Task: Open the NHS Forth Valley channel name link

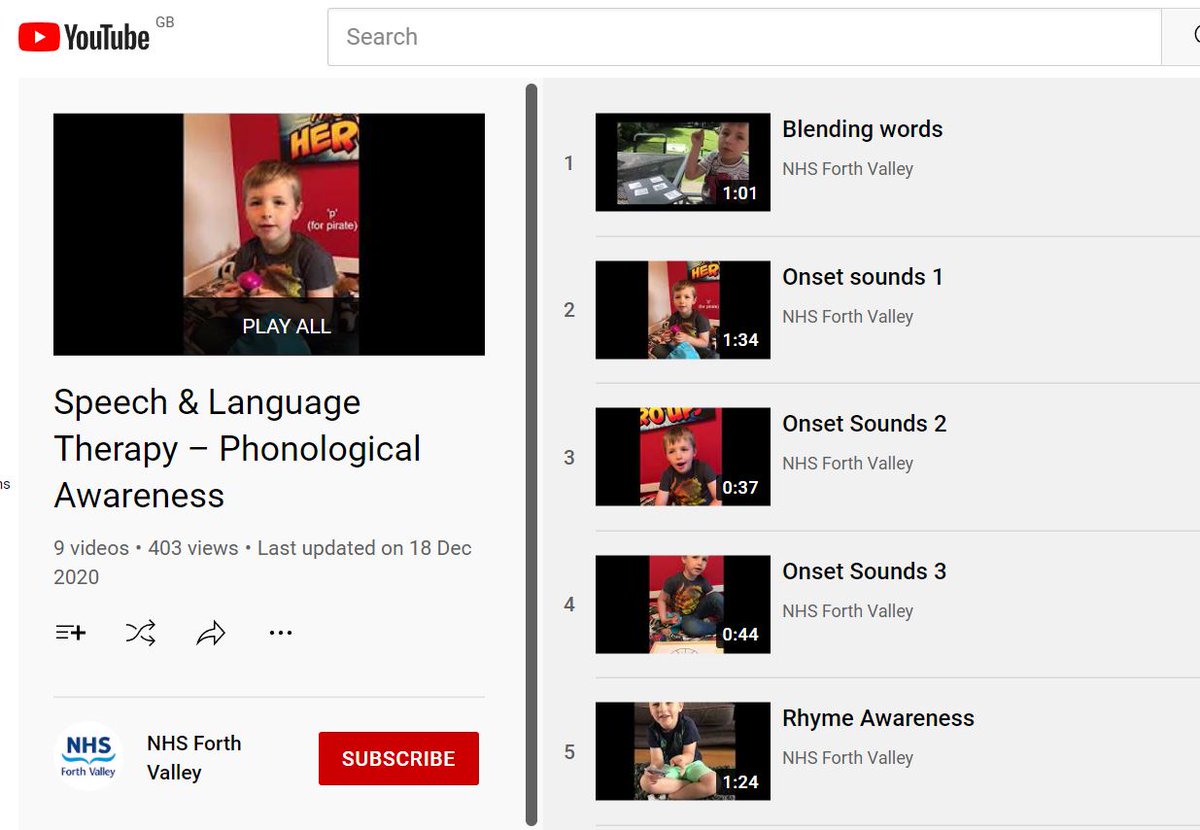Action: 194,757
